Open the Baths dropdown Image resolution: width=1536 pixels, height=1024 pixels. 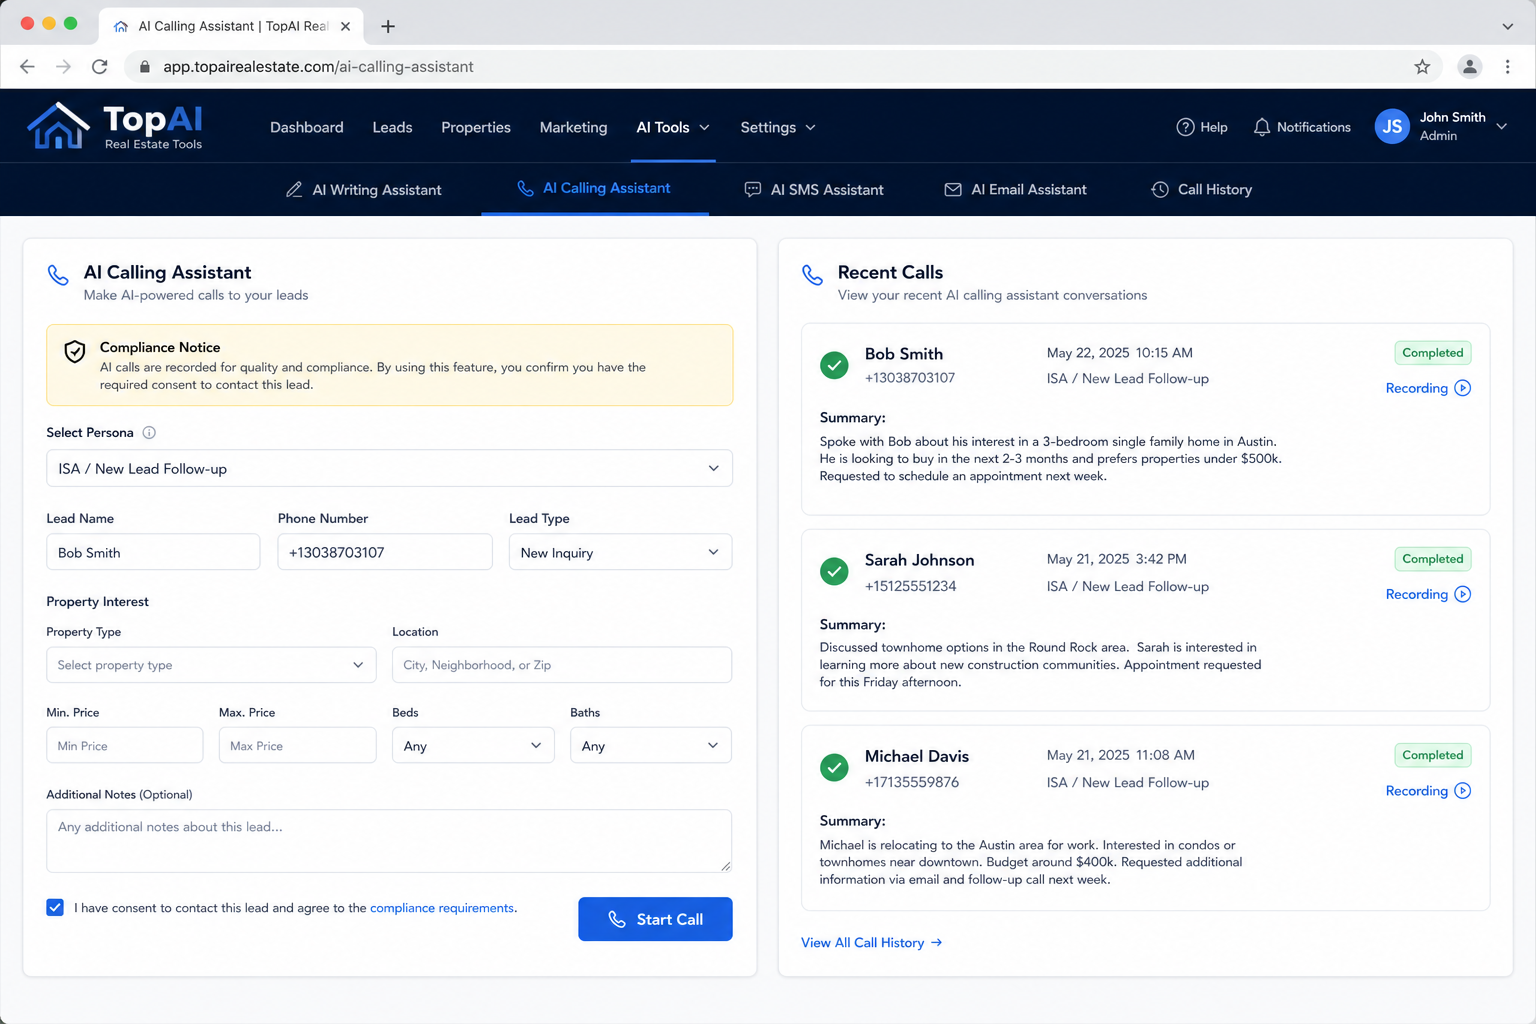651,745
